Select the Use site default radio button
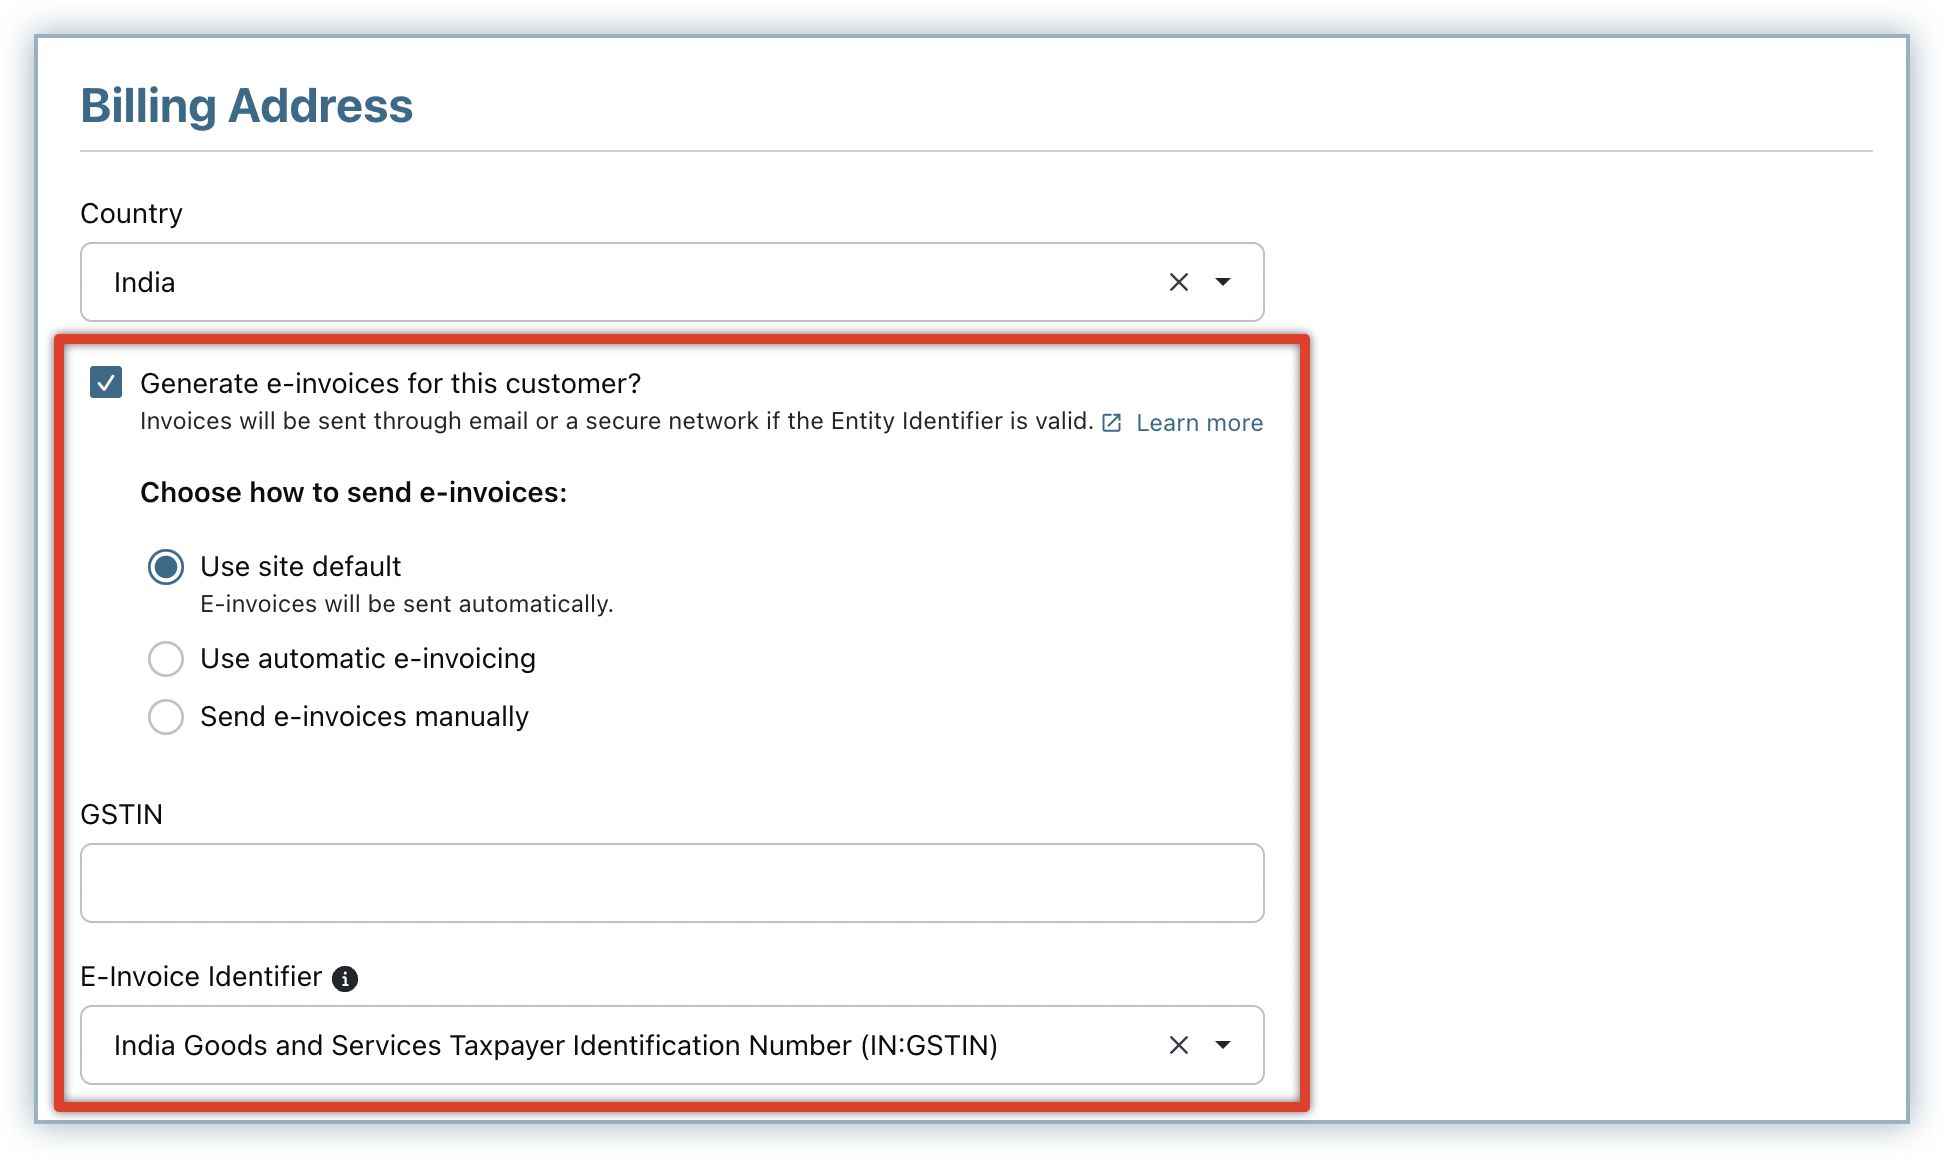 [x=166, y=567]
